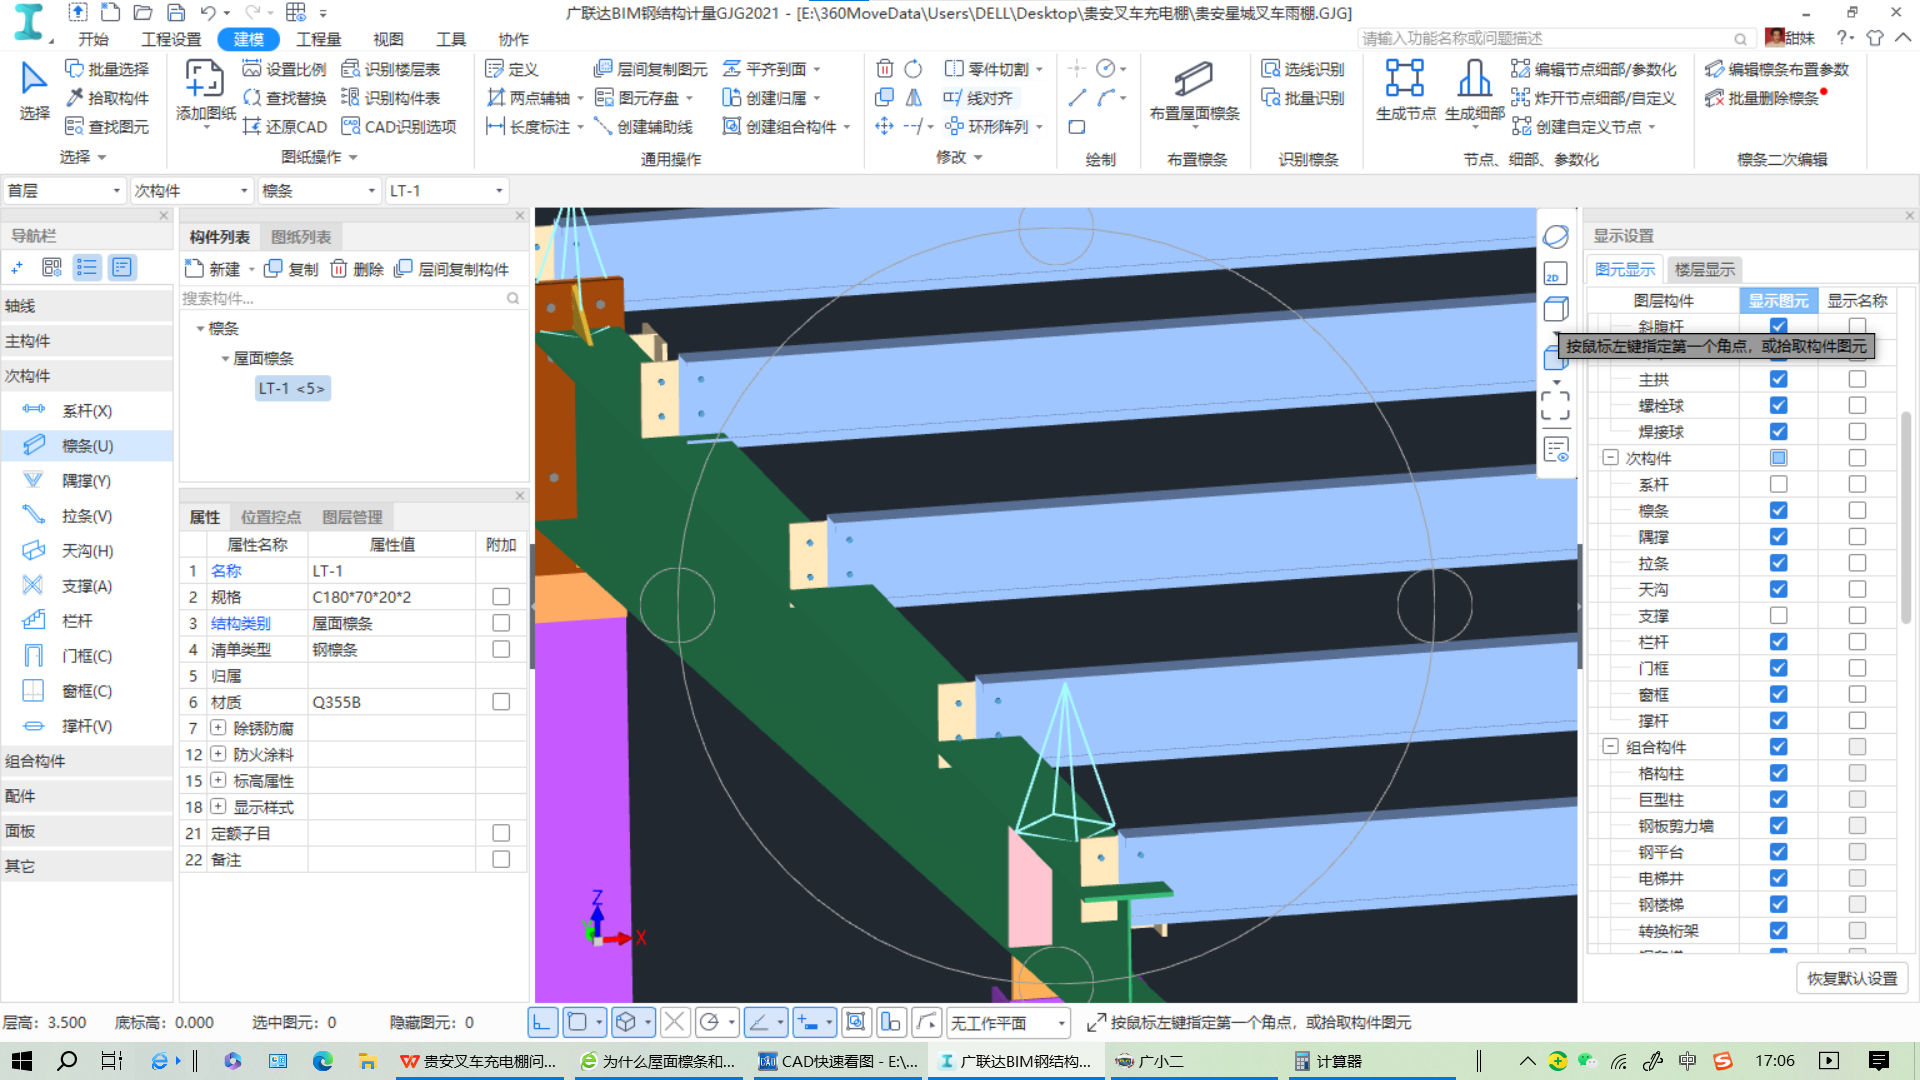The height and width of the screenshot is (1080, 1920).
Task: Enable 檩条 show-name checkbox
Action: pyautogui.click(x=1857, y=511)
